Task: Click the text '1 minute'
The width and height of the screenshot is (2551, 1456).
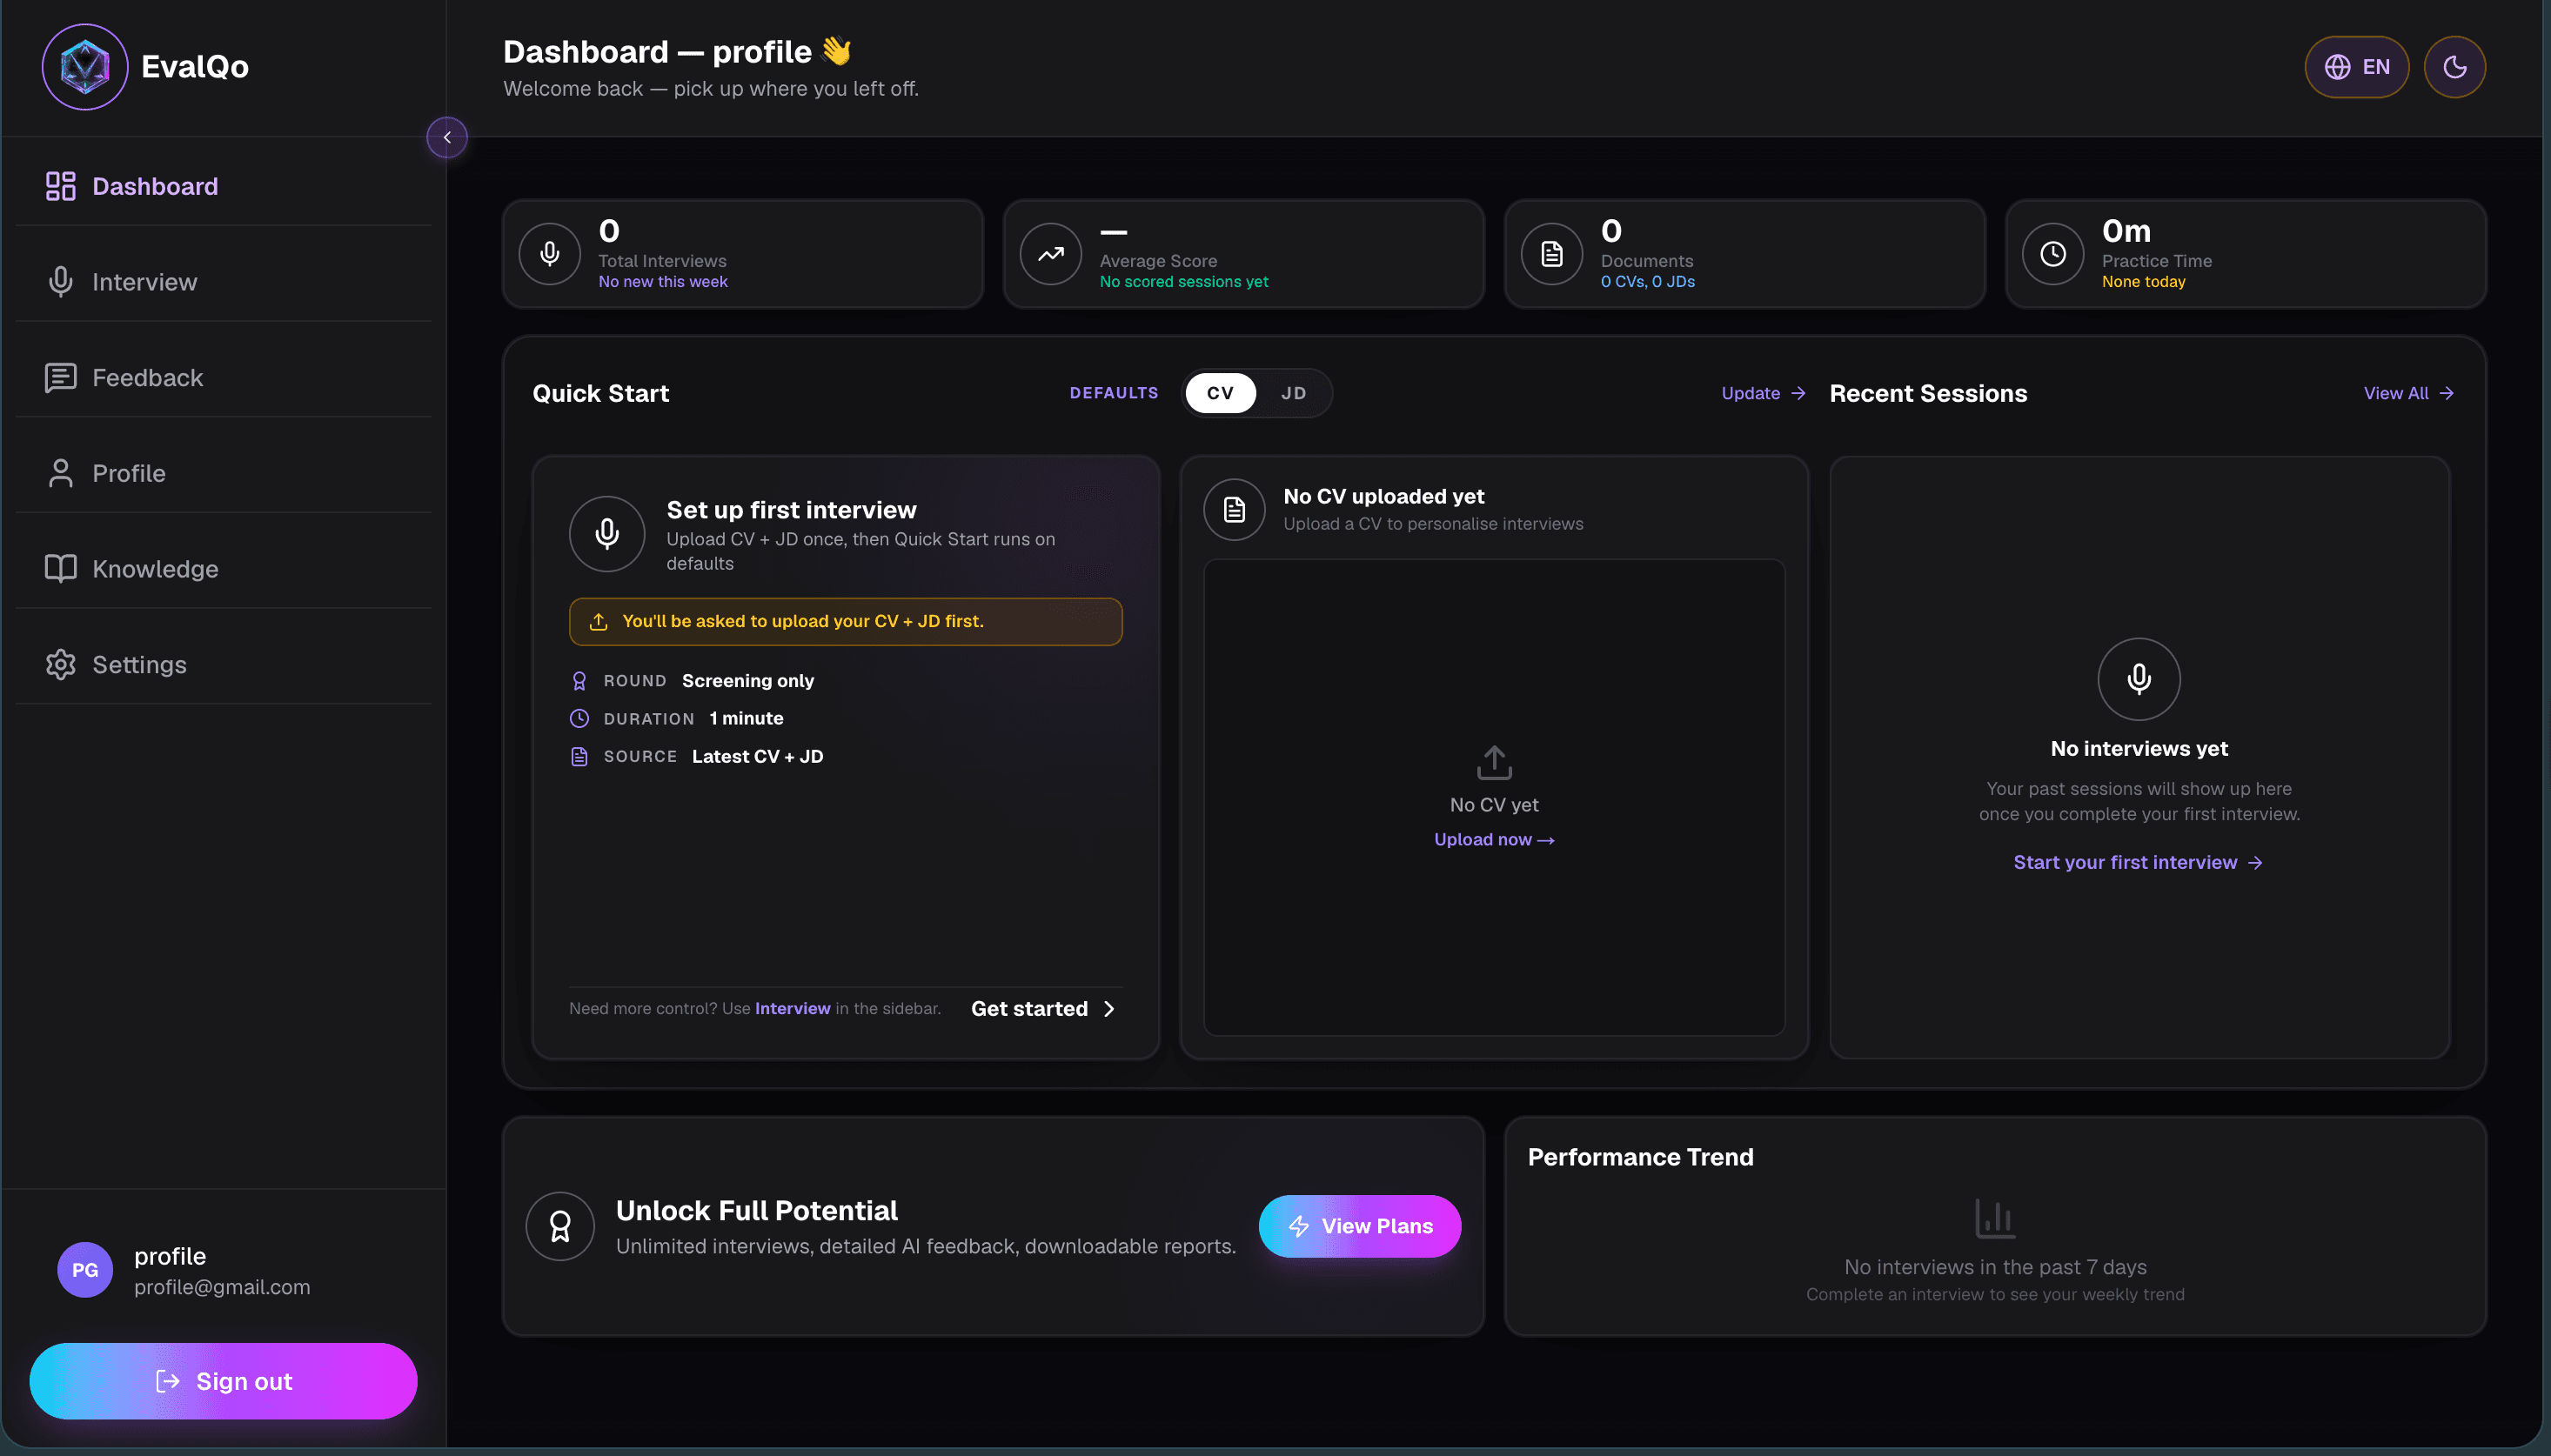Action: coord(746,718)
